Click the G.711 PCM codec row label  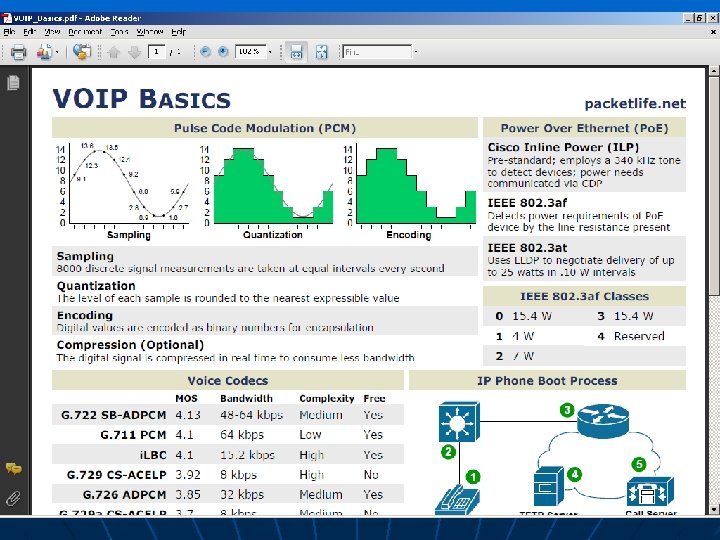point(133,435)
